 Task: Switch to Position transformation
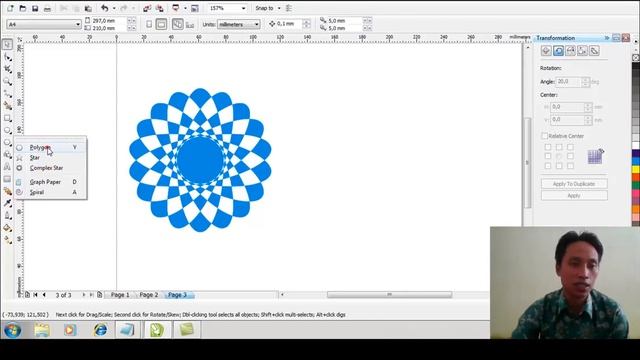pyautogui.click(x=546, y=51)
